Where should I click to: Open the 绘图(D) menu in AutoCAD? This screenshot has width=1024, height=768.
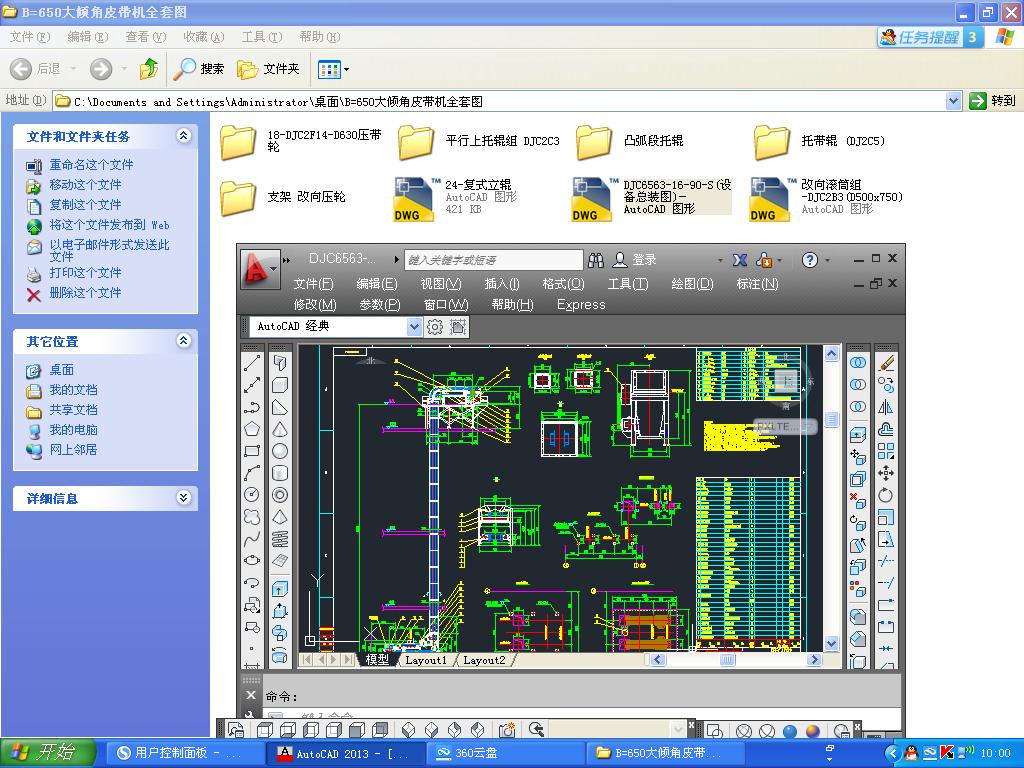tap(692, 284)
